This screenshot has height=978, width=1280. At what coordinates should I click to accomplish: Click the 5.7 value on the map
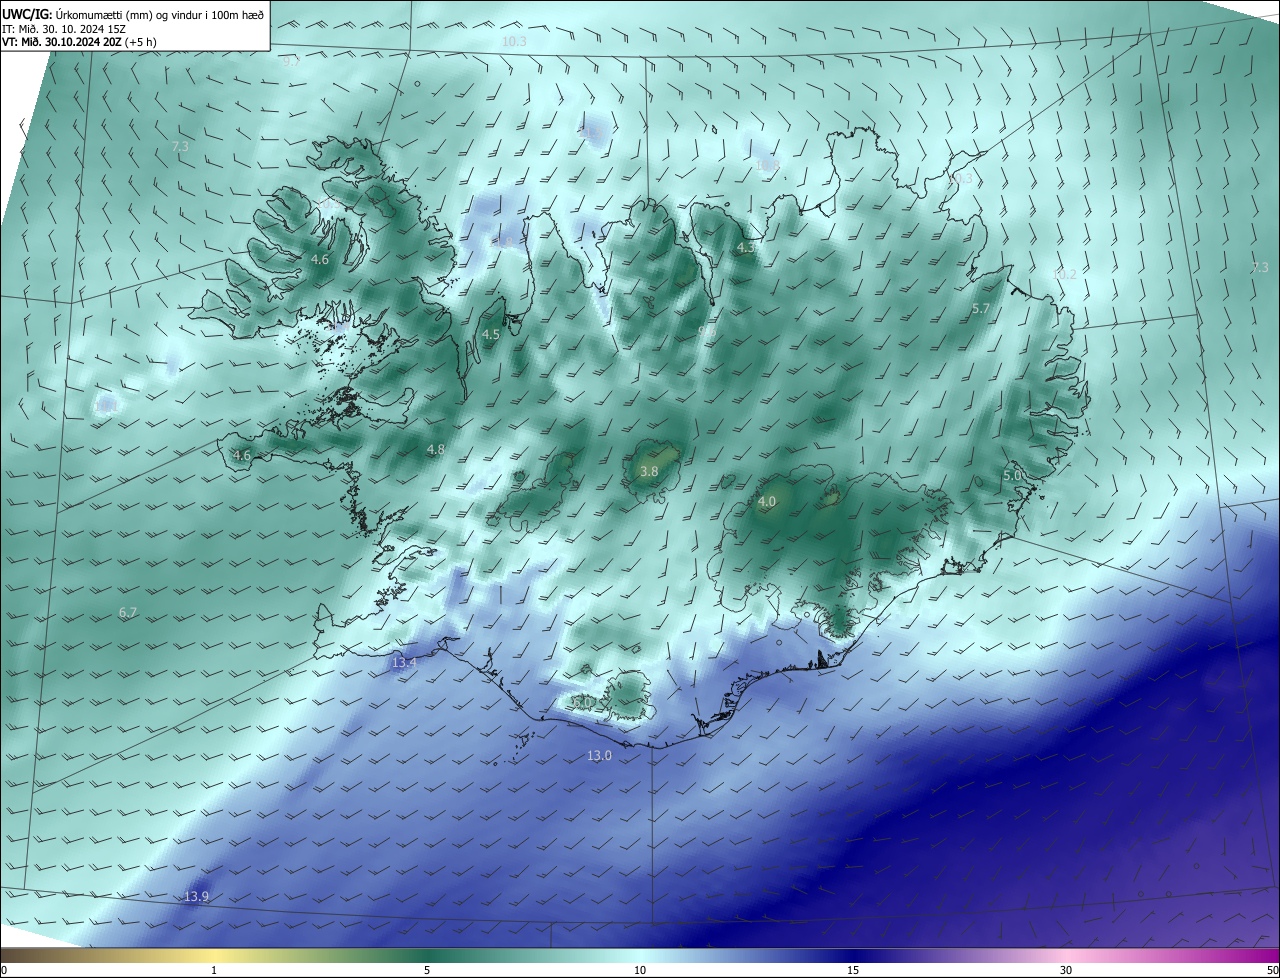[981, 310]
